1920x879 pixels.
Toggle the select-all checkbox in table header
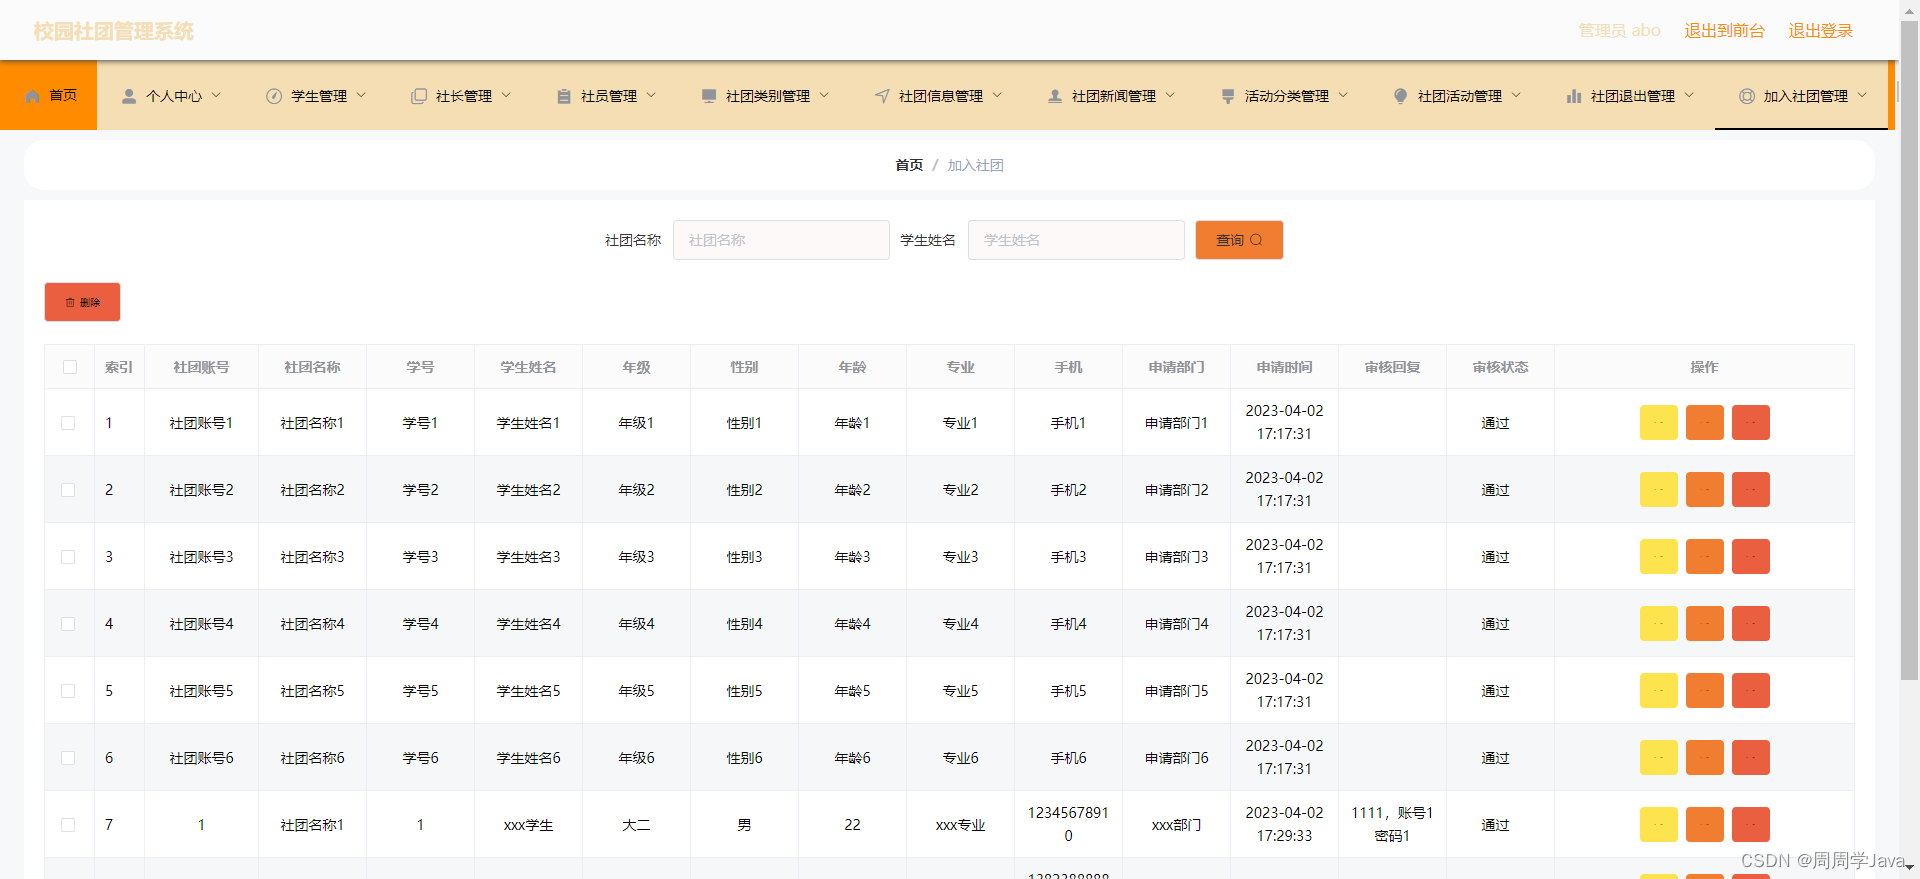tap(70, 367)
